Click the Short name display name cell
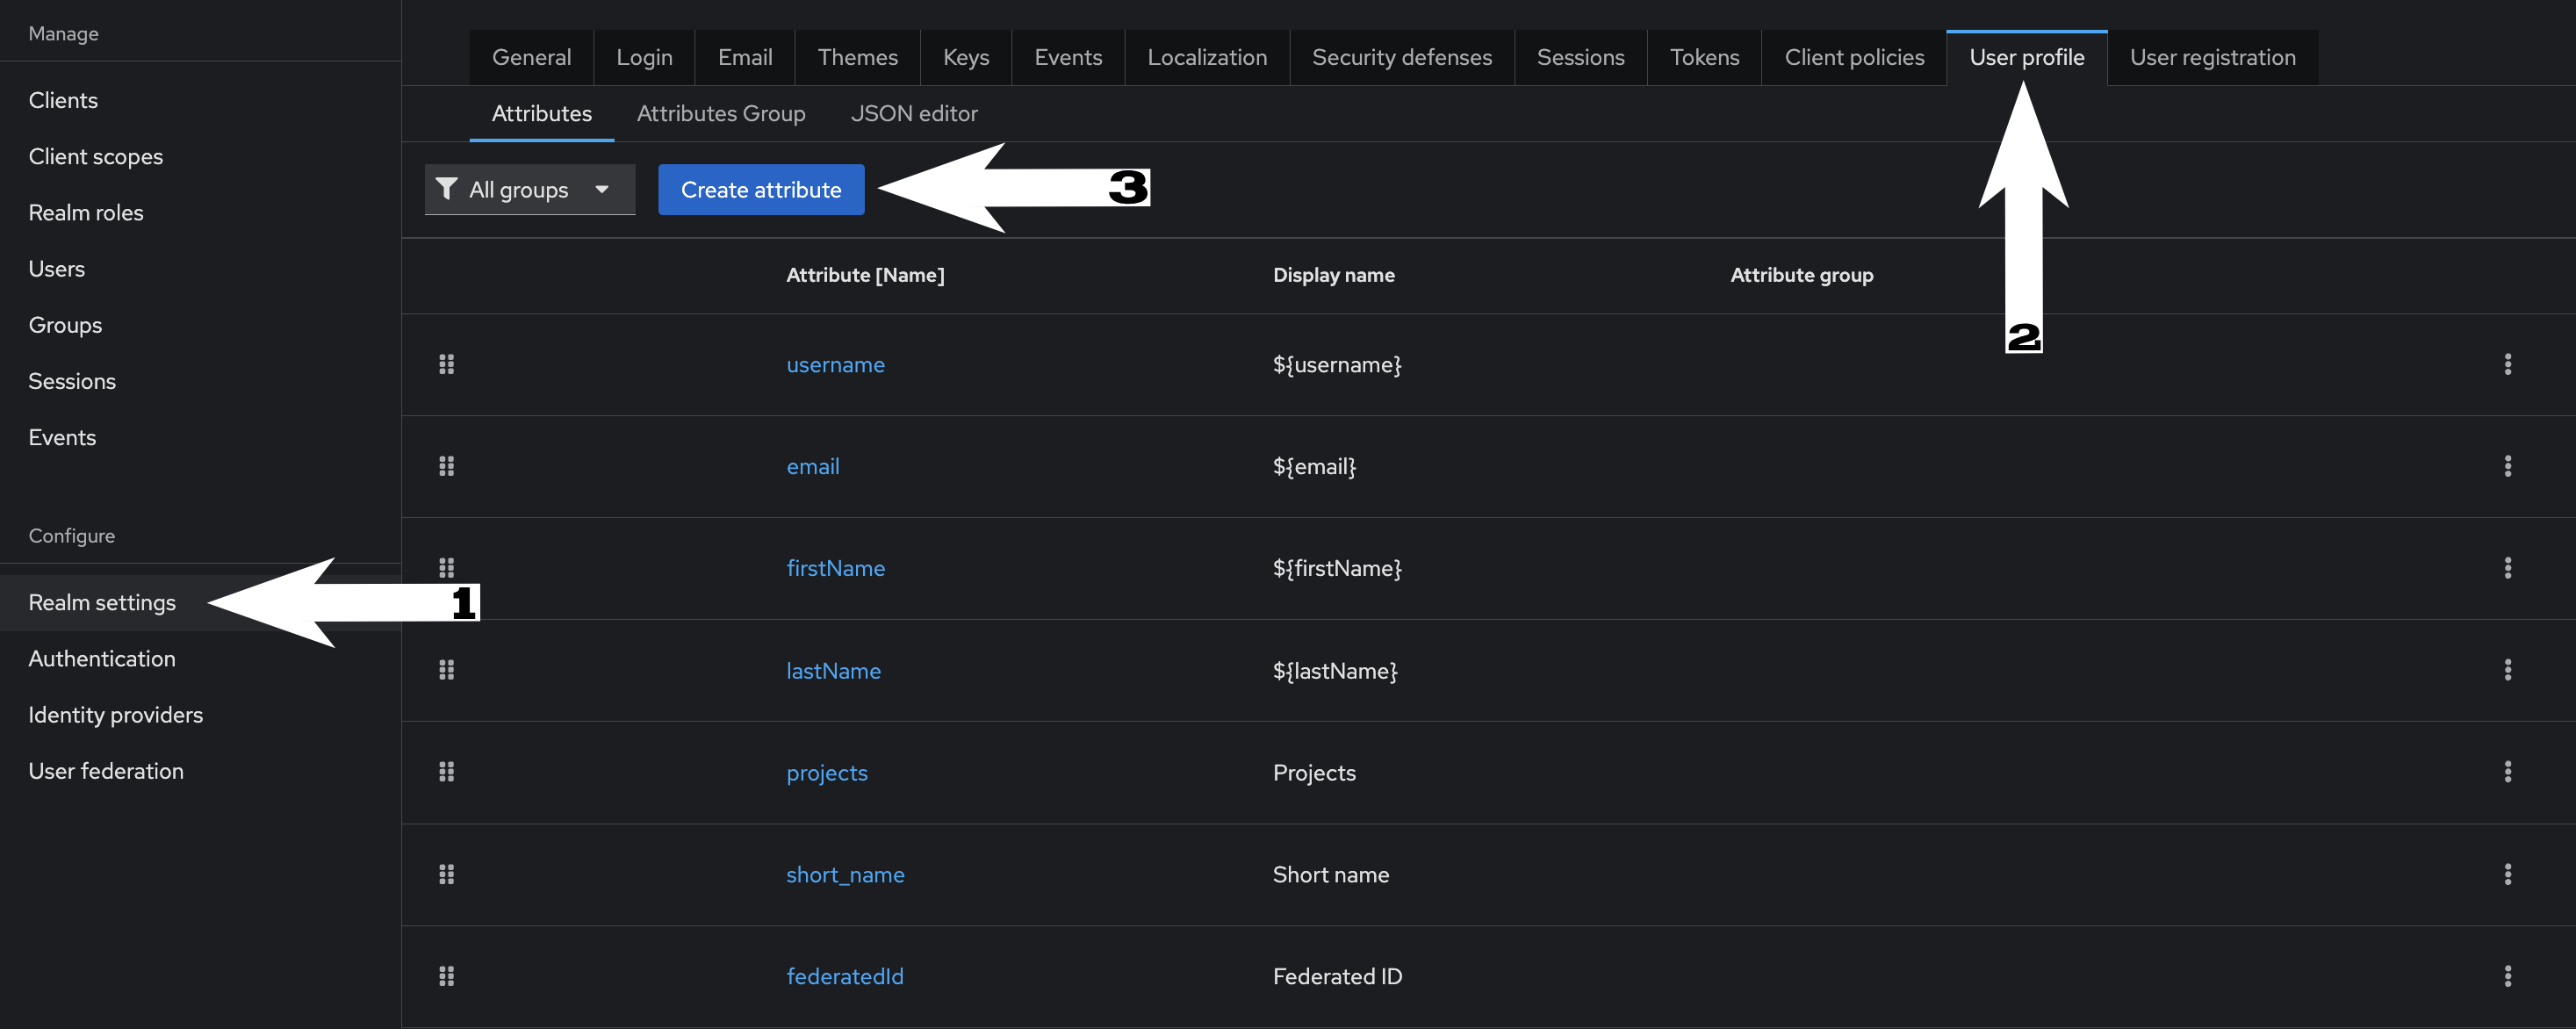The width and height of the screenshot is (2576, 1029). click(x=1330, y=874)
